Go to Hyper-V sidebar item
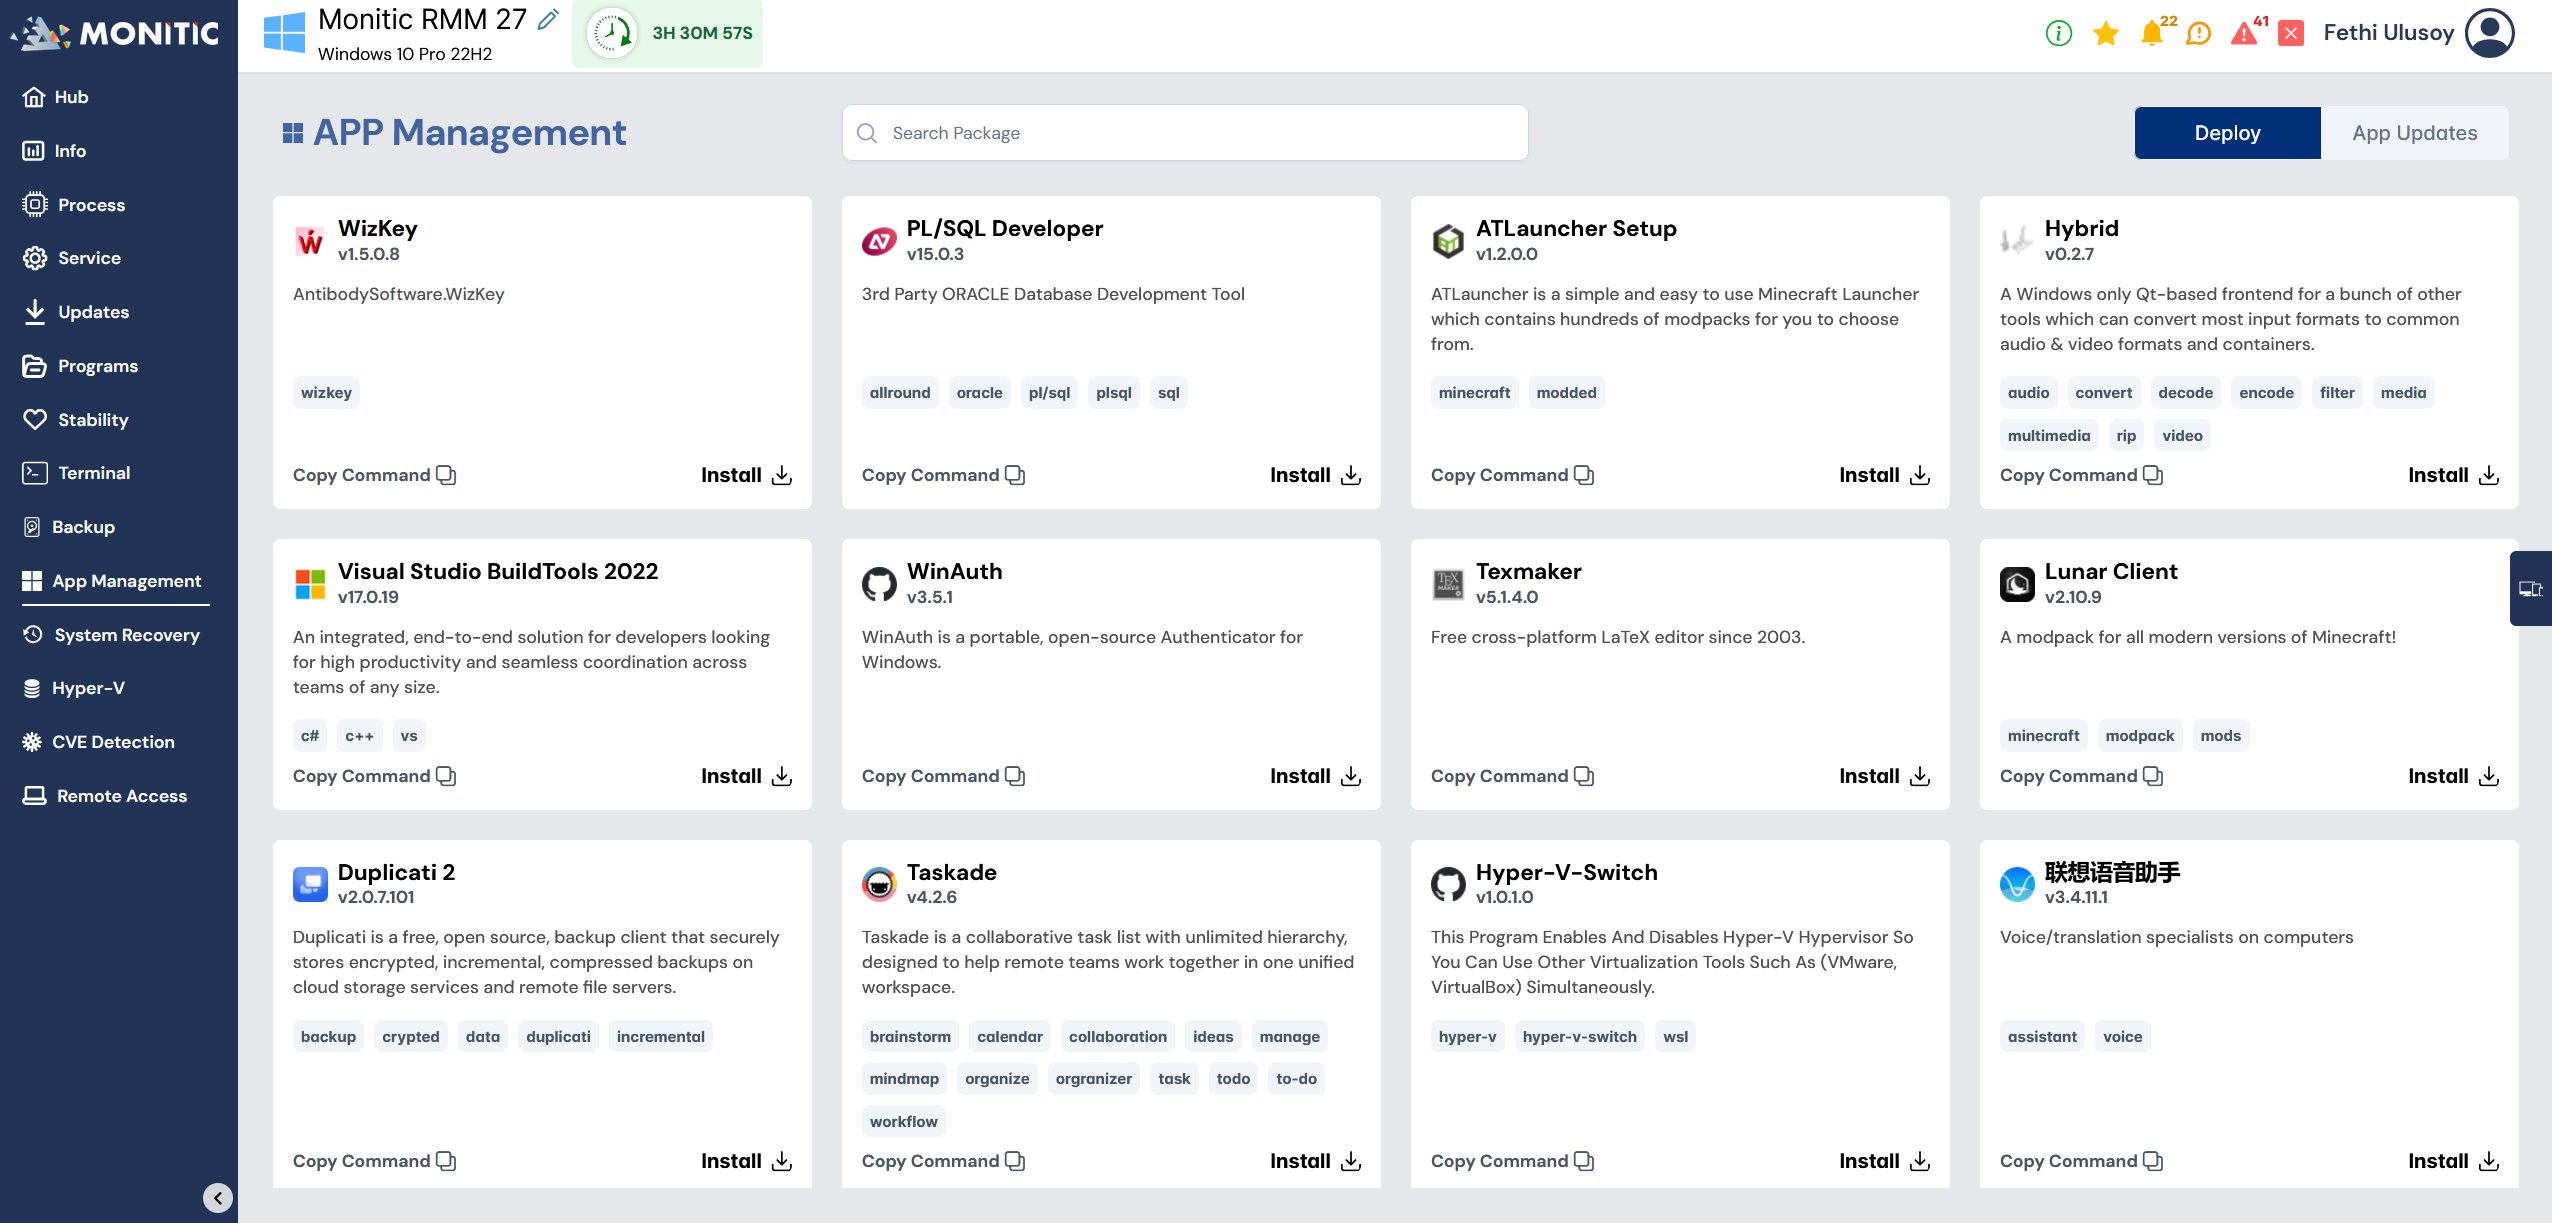Image resolution: width=2552 pixels, height=1223 pixels. click(88, 688)
